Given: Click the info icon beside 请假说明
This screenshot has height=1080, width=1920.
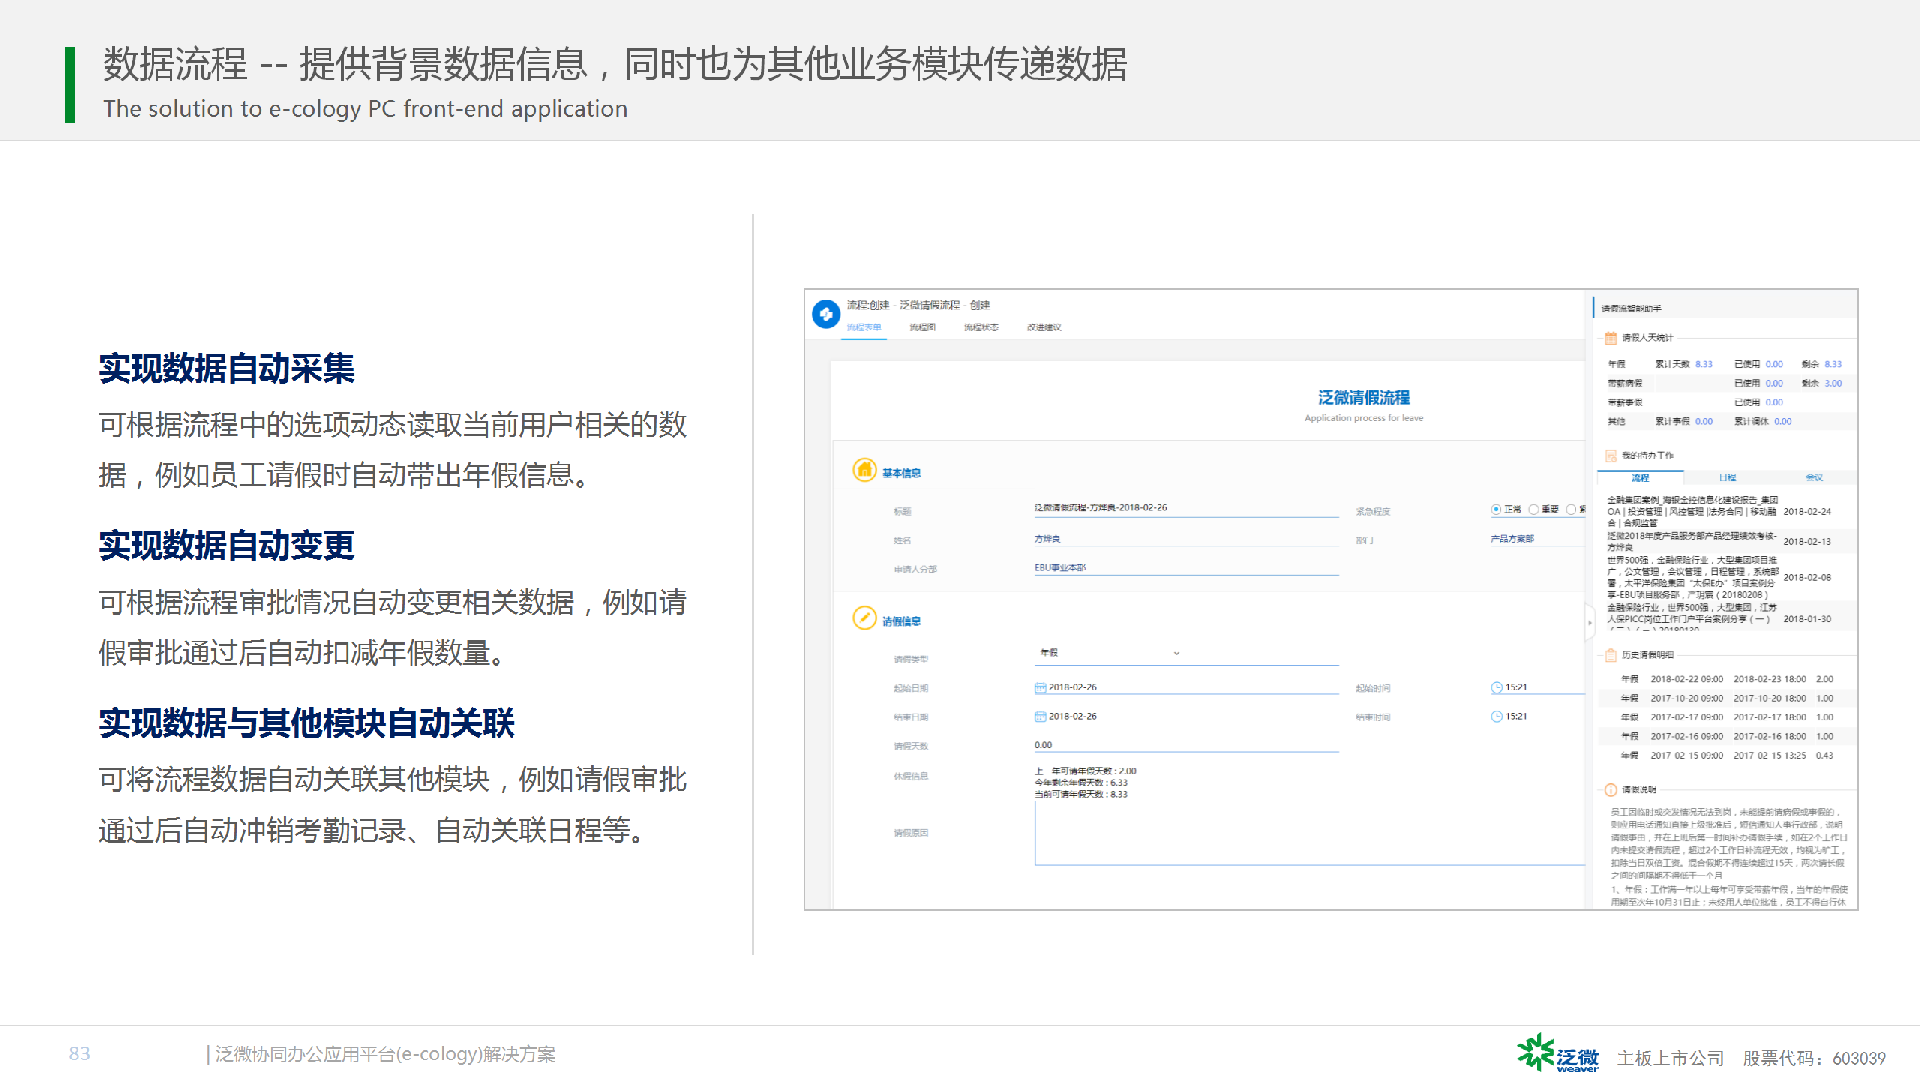Looking at the screenshot, I should [1611, 790].
